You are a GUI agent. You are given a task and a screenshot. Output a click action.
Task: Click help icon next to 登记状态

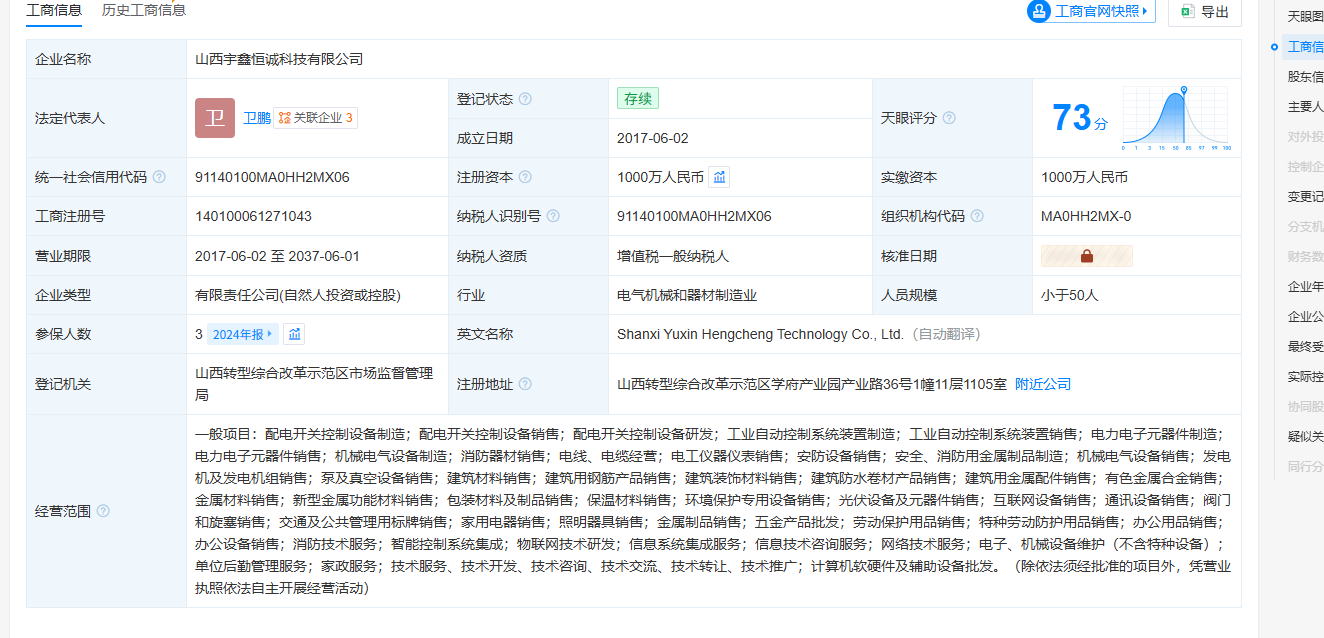tap(525, 99)
